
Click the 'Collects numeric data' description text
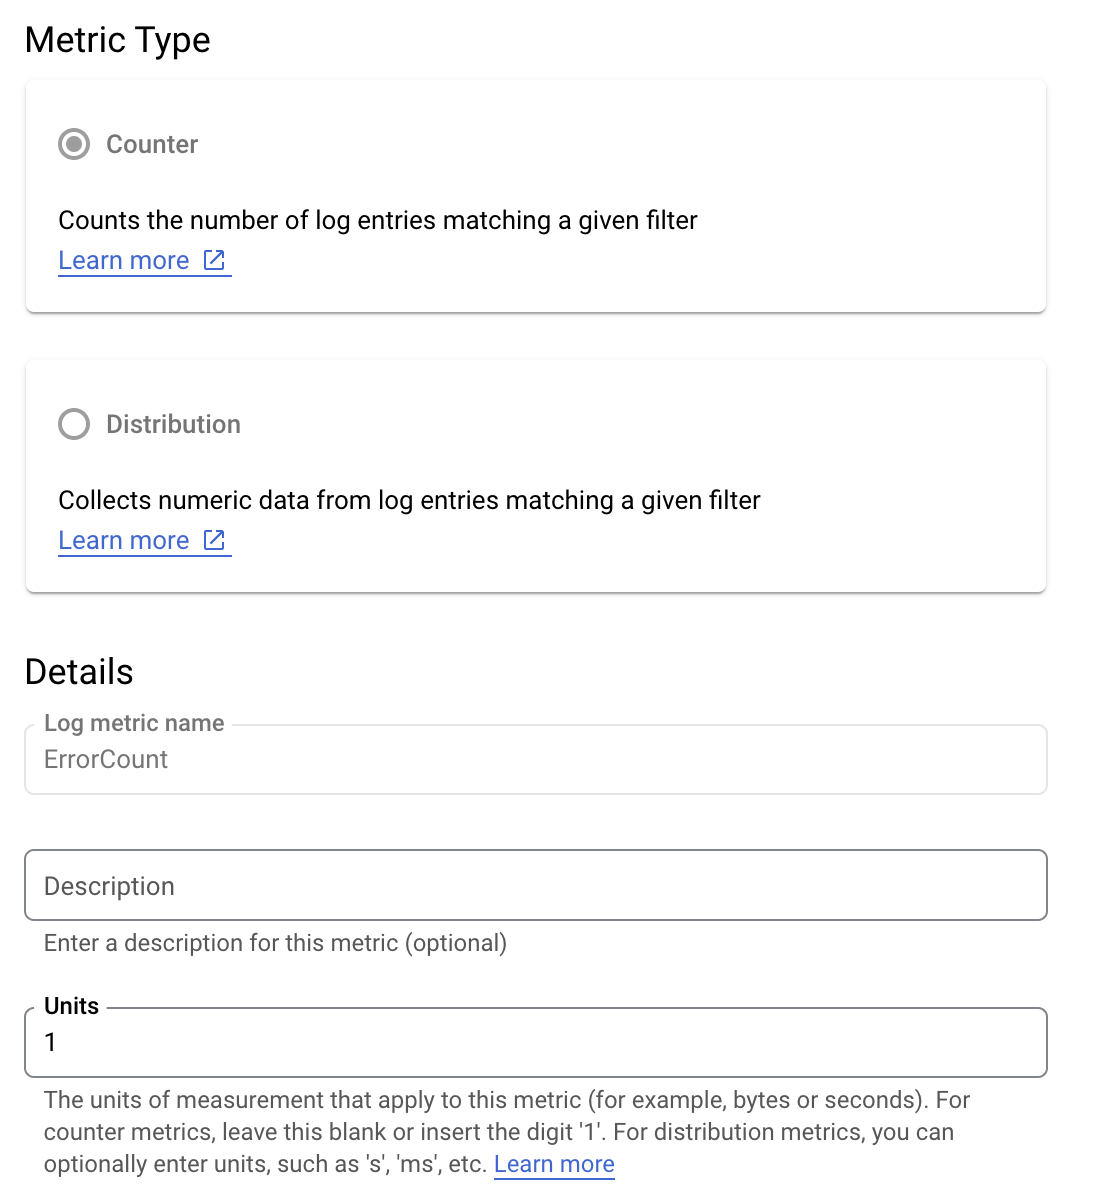point(409,501)
